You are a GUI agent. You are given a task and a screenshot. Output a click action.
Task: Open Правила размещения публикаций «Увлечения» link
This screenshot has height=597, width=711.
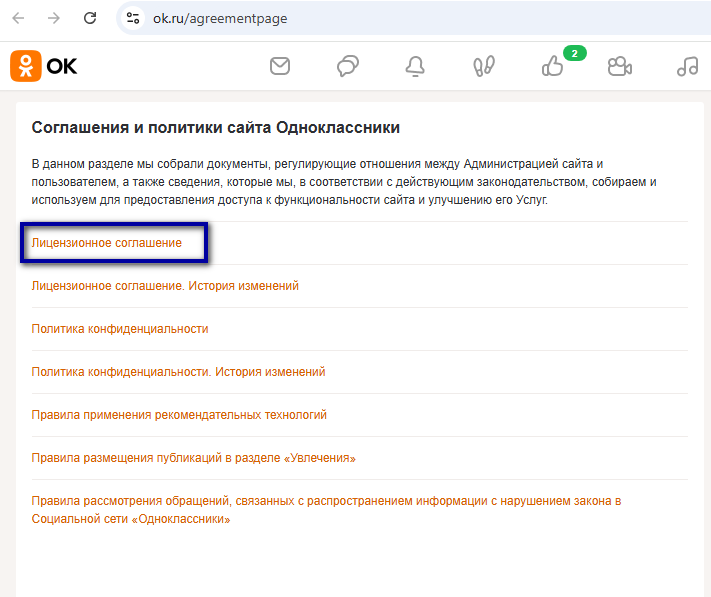pos(194,458)
